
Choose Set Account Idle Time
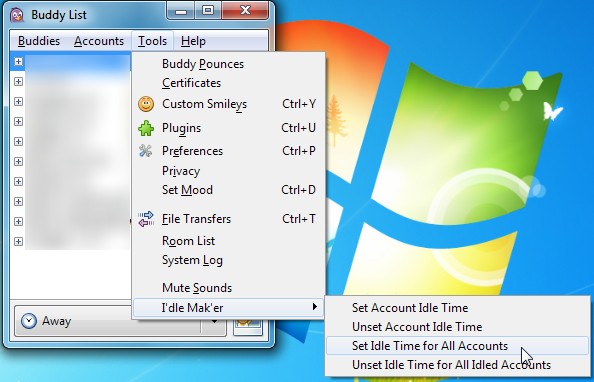(457, 308)
